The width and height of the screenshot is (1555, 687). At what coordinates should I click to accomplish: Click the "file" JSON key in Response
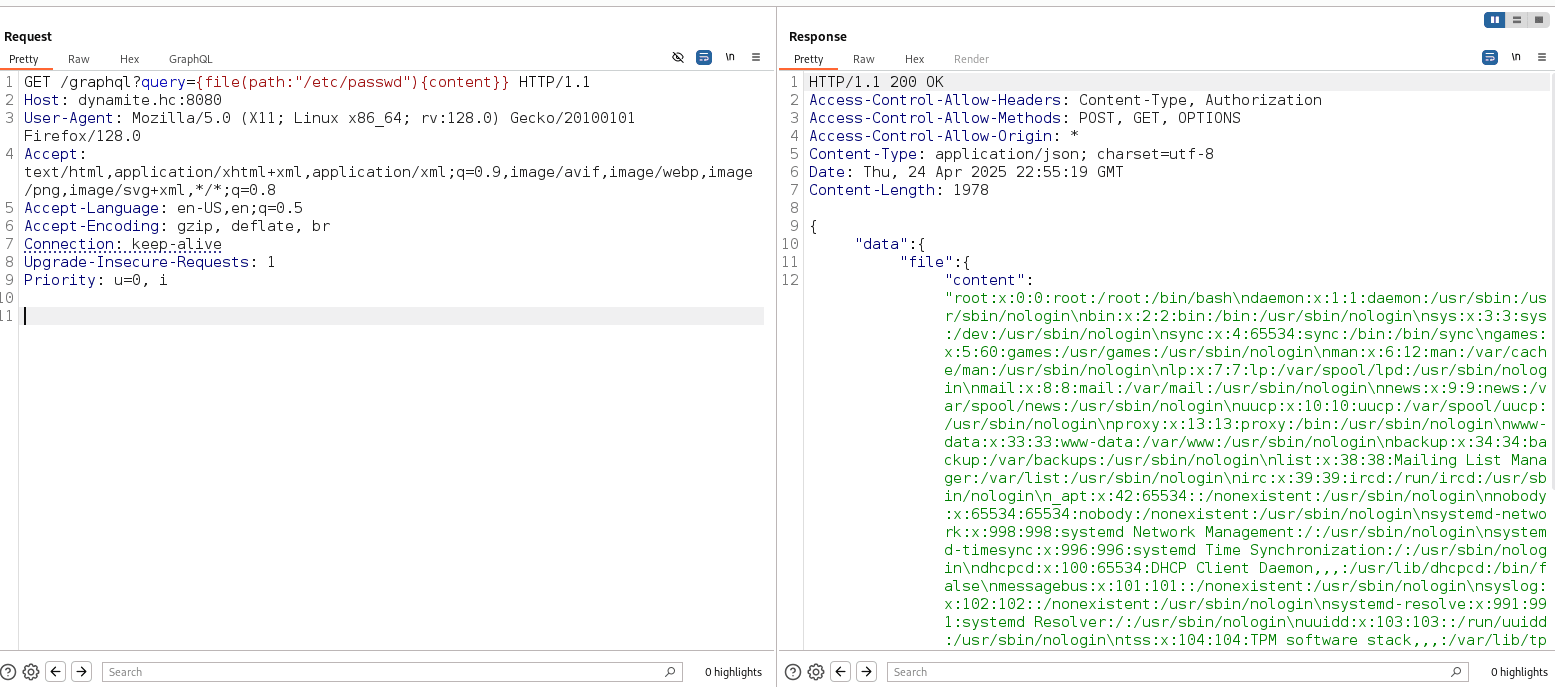point(926,262)
